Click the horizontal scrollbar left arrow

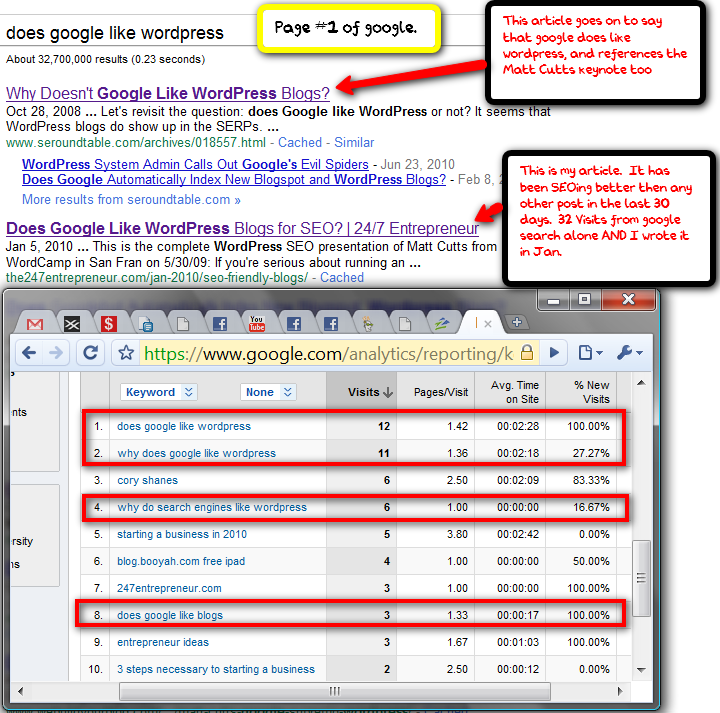(x=20, y=691)
